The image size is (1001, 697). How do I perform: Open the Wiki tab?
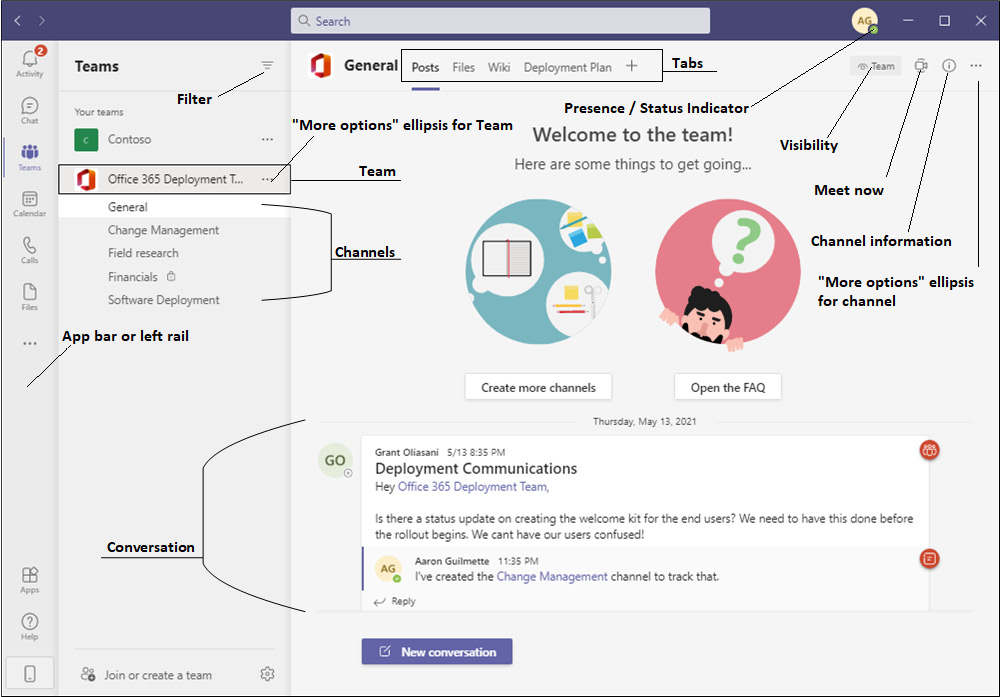[499, 67]
